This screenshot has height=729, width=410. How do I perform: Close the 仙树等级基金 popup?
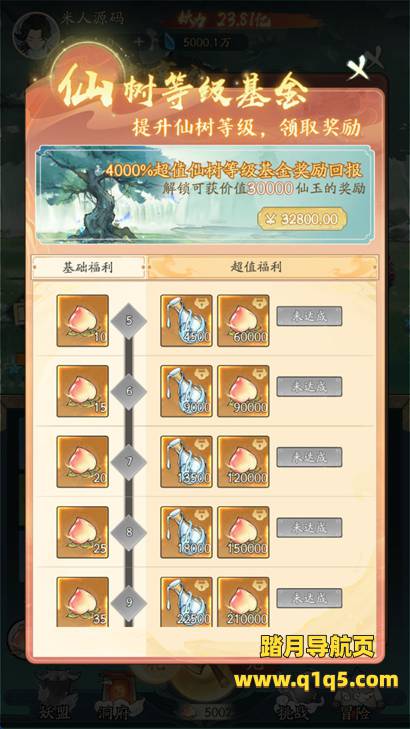point(358,70)
